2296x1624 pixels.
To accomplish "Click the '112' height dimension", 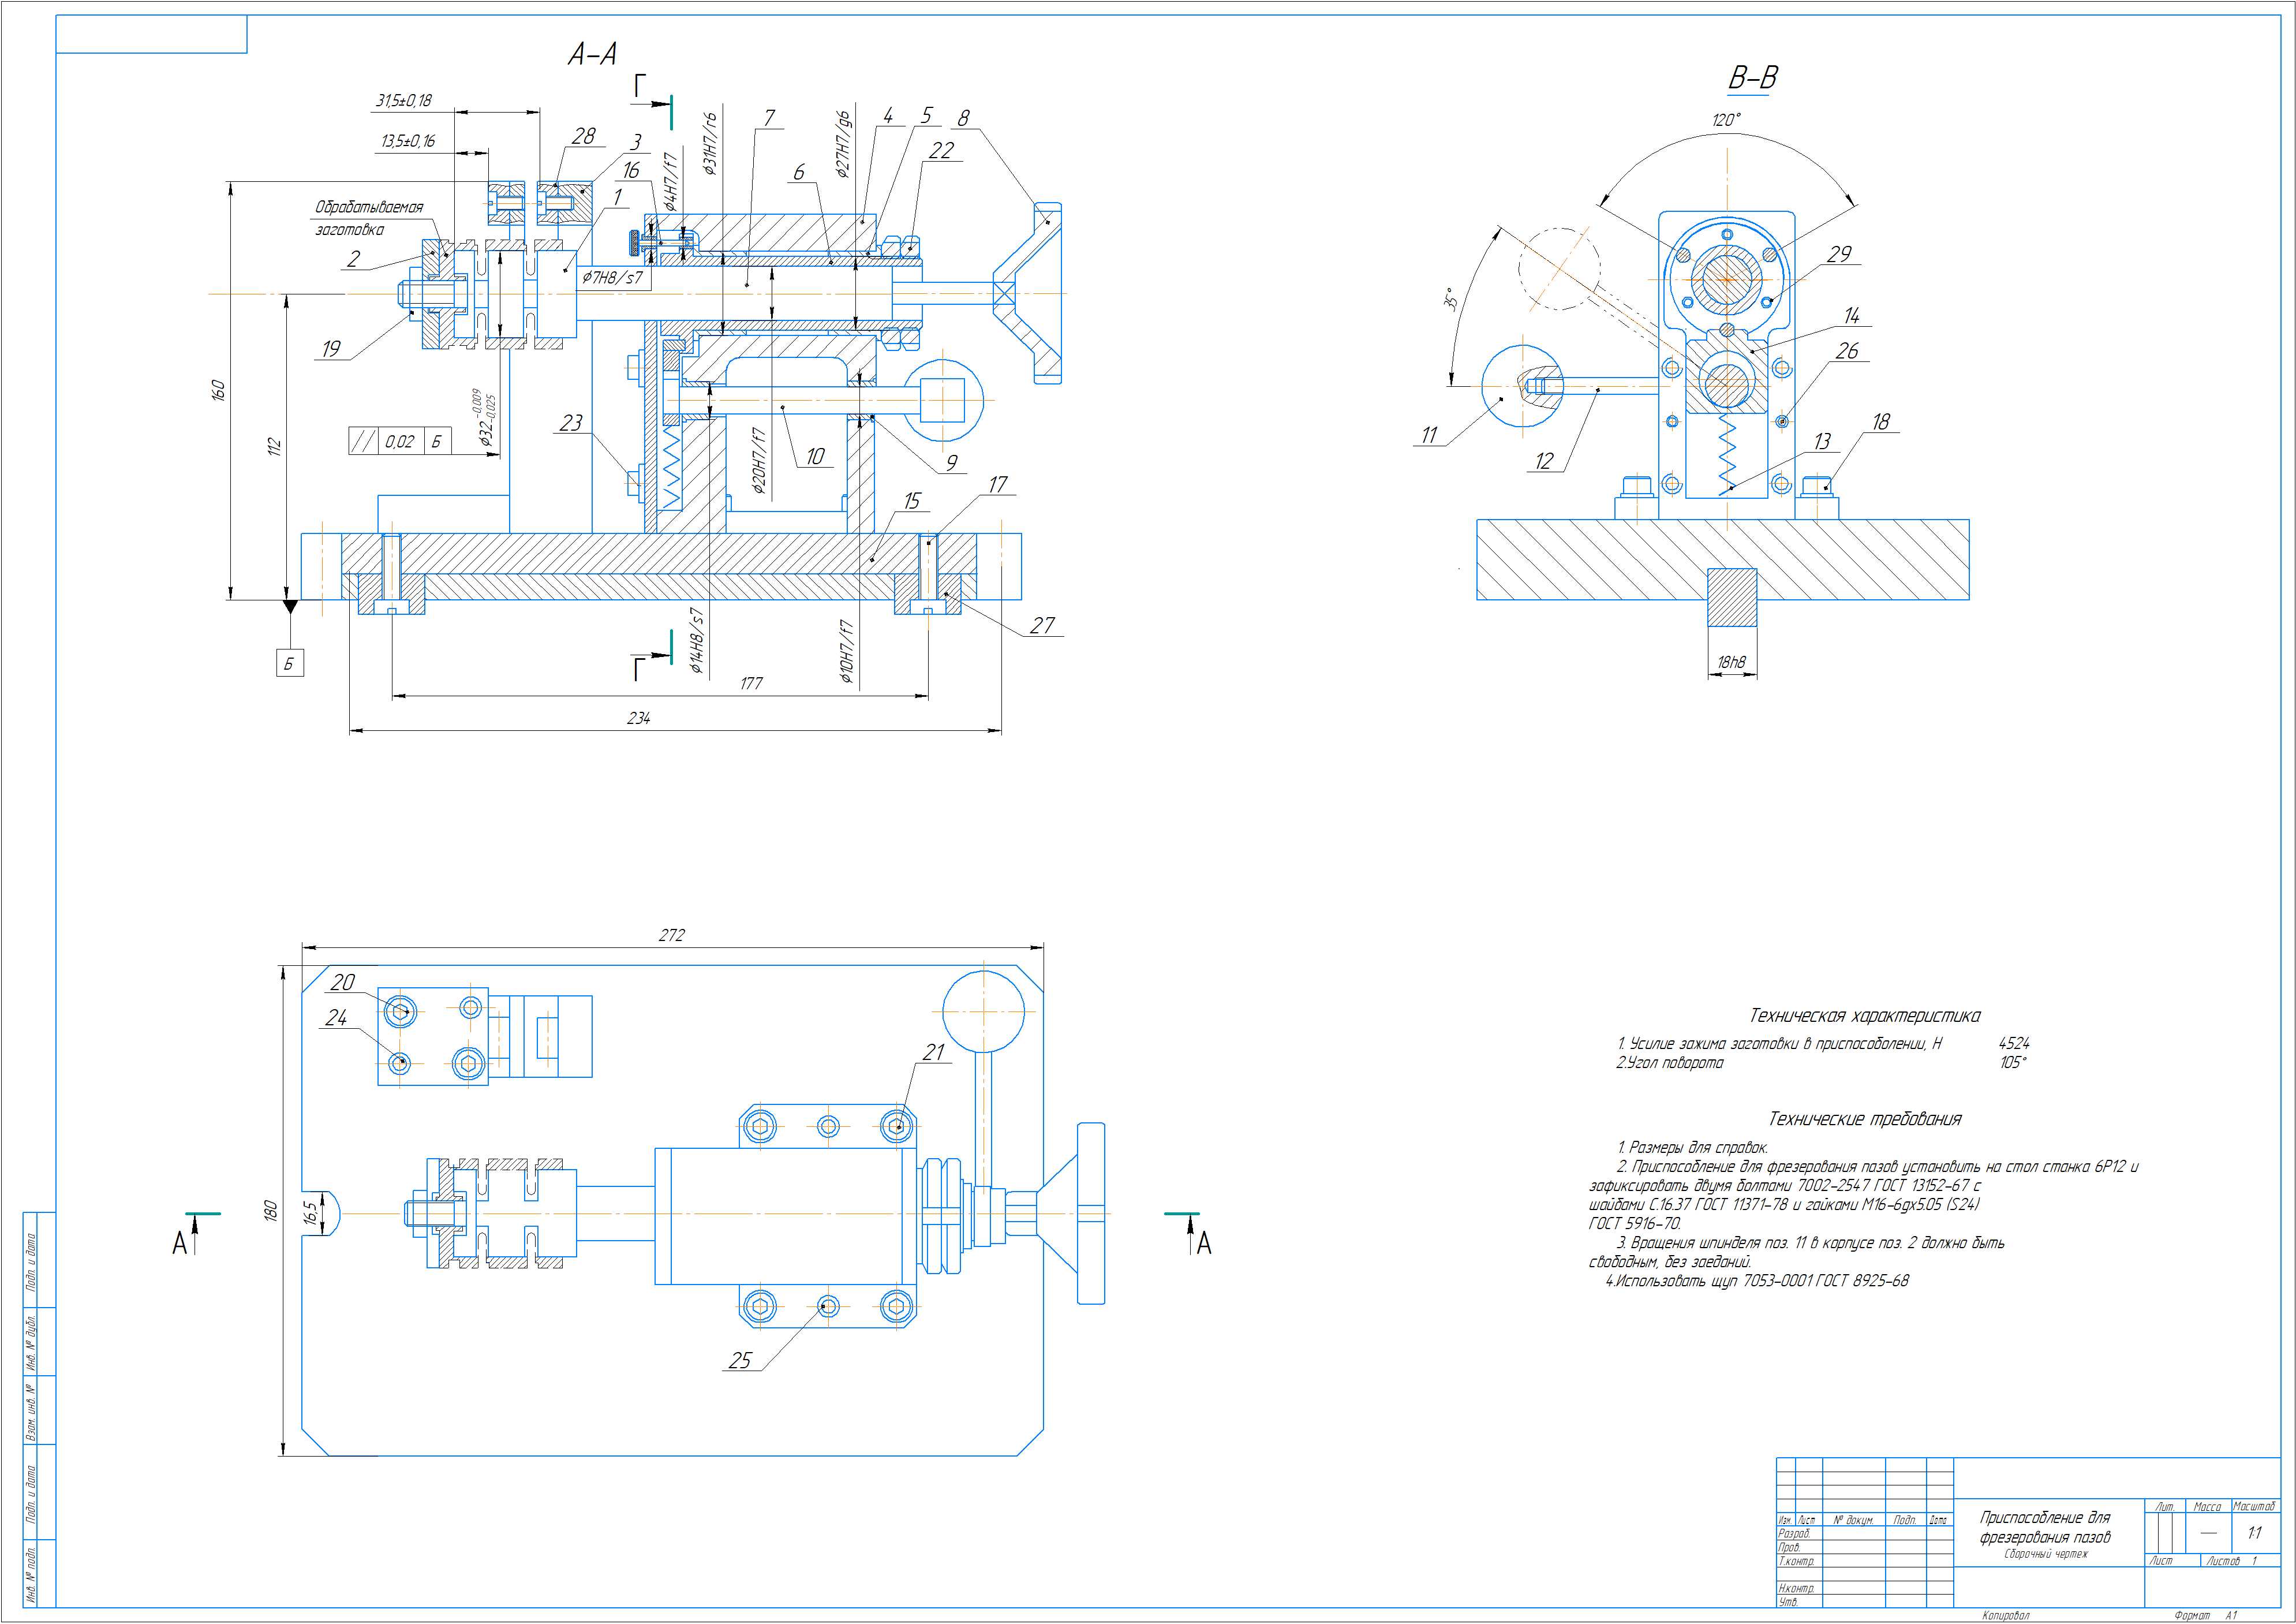I will pos(274,447).
